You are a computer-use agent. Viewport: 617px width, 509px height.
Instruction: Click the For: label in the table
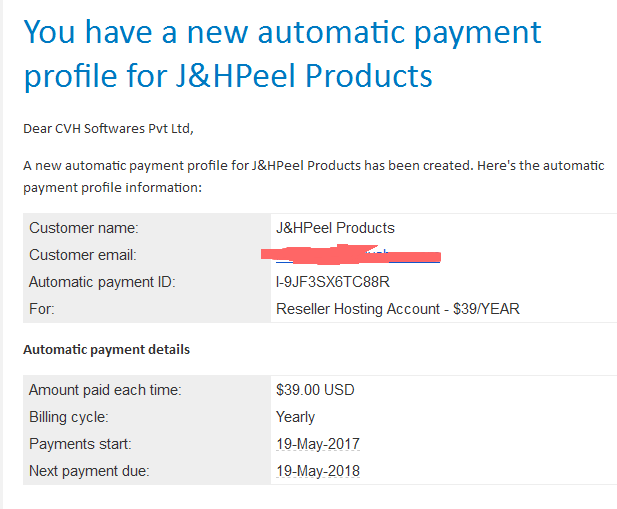pos(42,309)
